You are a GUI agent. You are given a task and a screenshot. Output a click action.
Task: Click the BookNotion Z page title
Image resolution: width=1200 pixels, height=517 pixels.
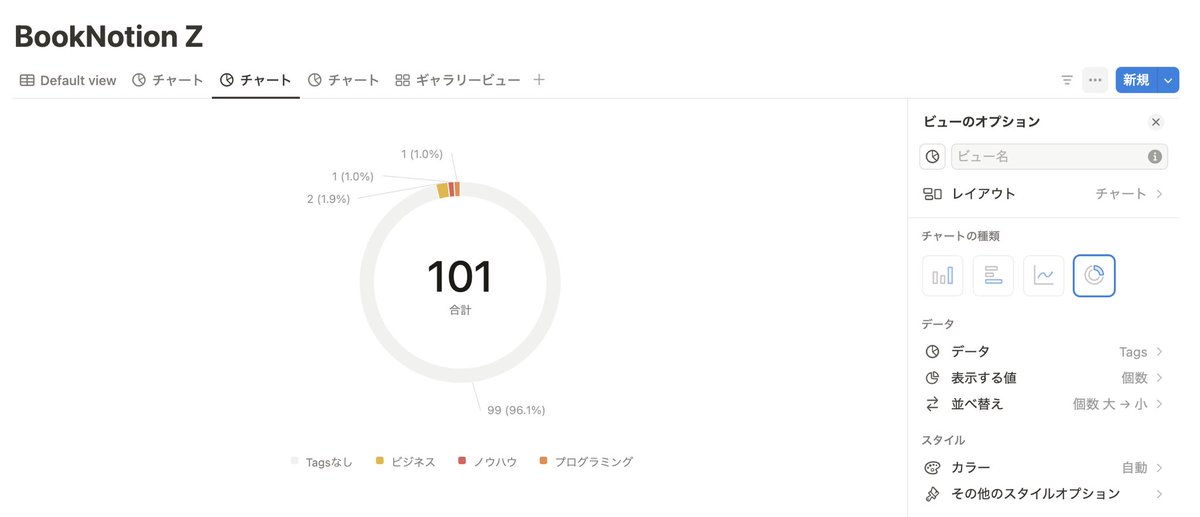(x=109, y=36)
